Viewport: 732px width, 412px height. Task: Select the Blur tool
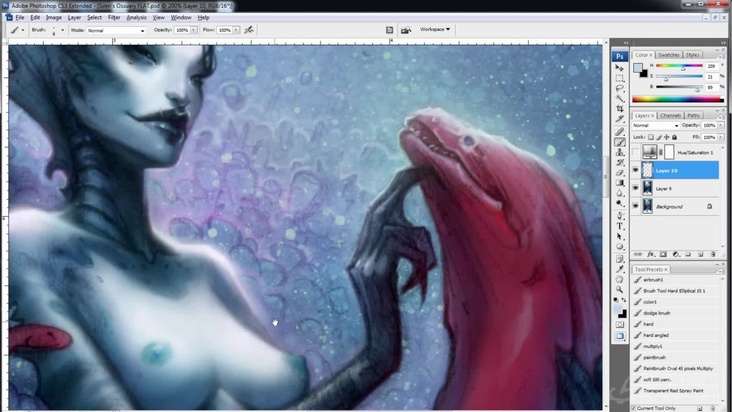619,193
